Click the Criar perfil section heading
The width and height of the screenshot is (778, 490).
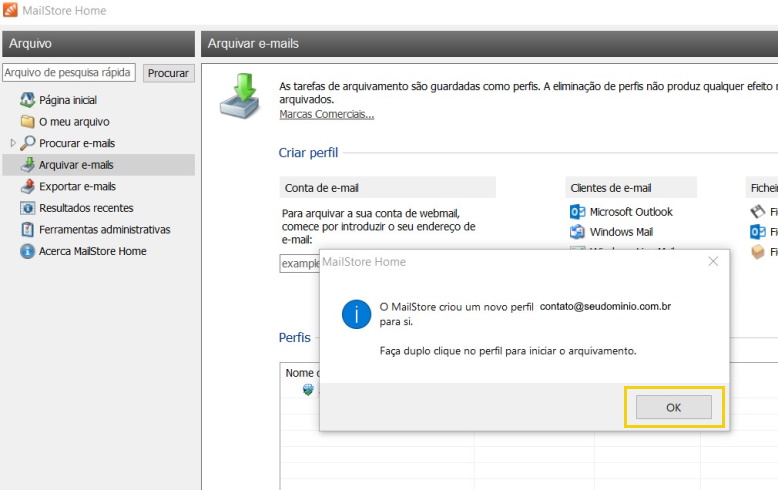pyautogui.click(x=308, y=153)
